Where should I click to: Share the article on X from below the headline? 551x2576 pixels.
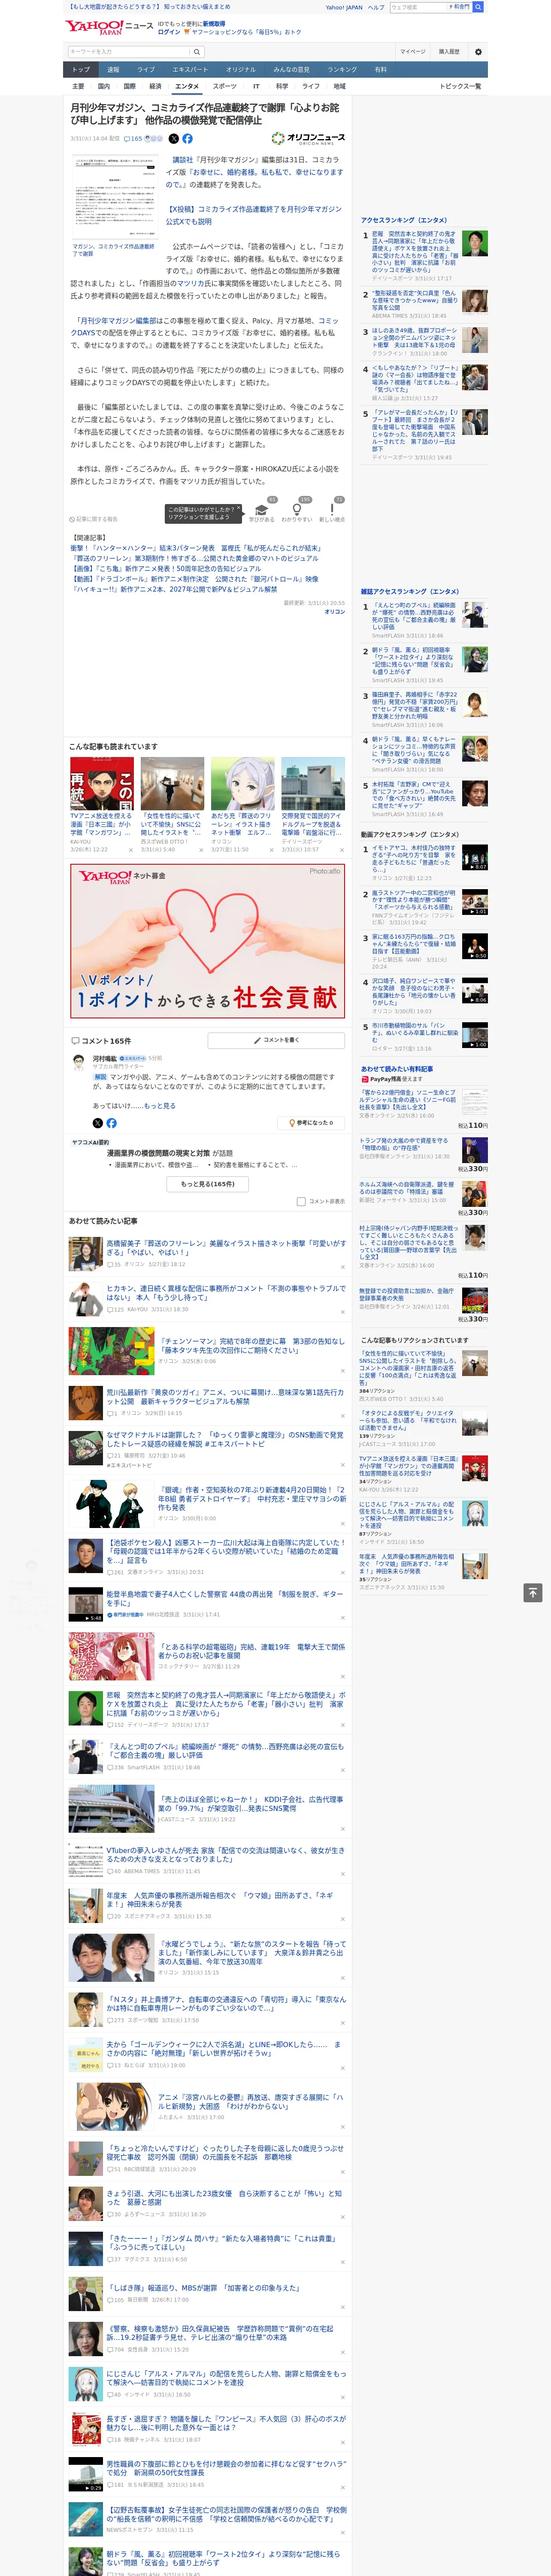[x=174, y=139]
